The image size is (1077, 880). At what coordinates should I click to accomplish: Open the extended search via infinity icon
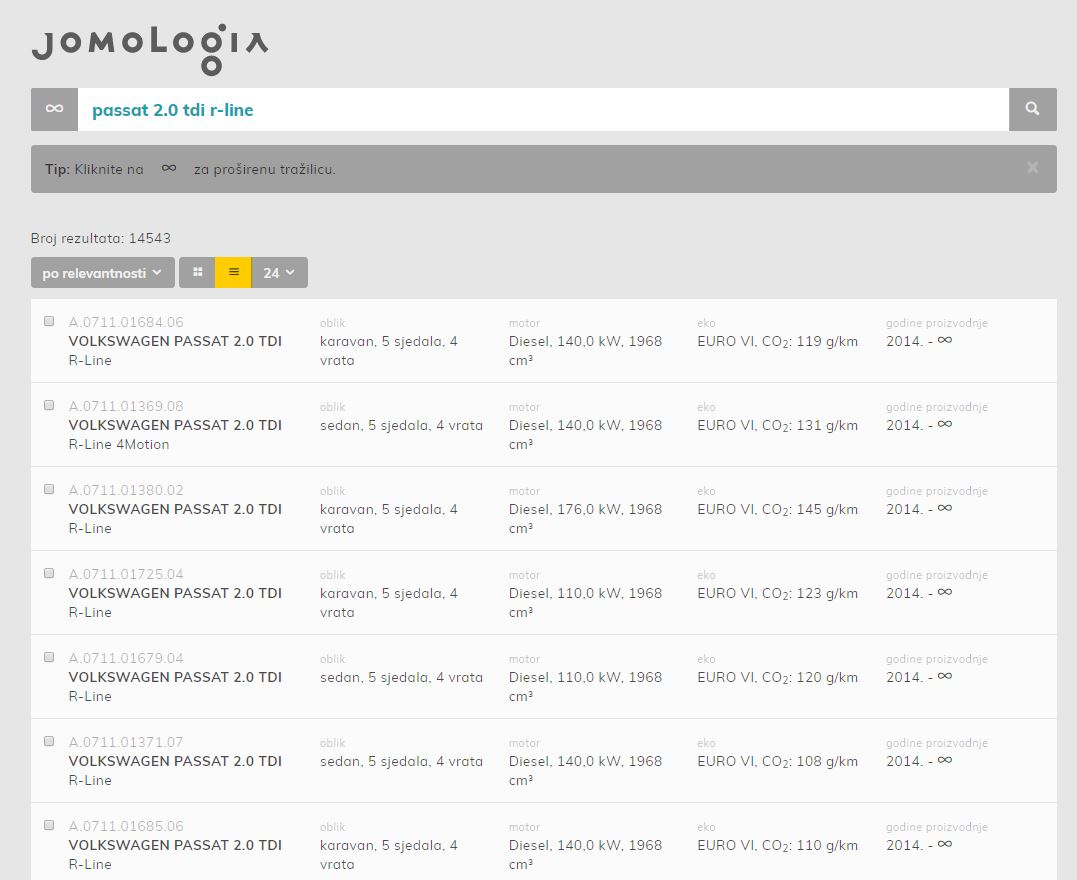pos(54,109)
